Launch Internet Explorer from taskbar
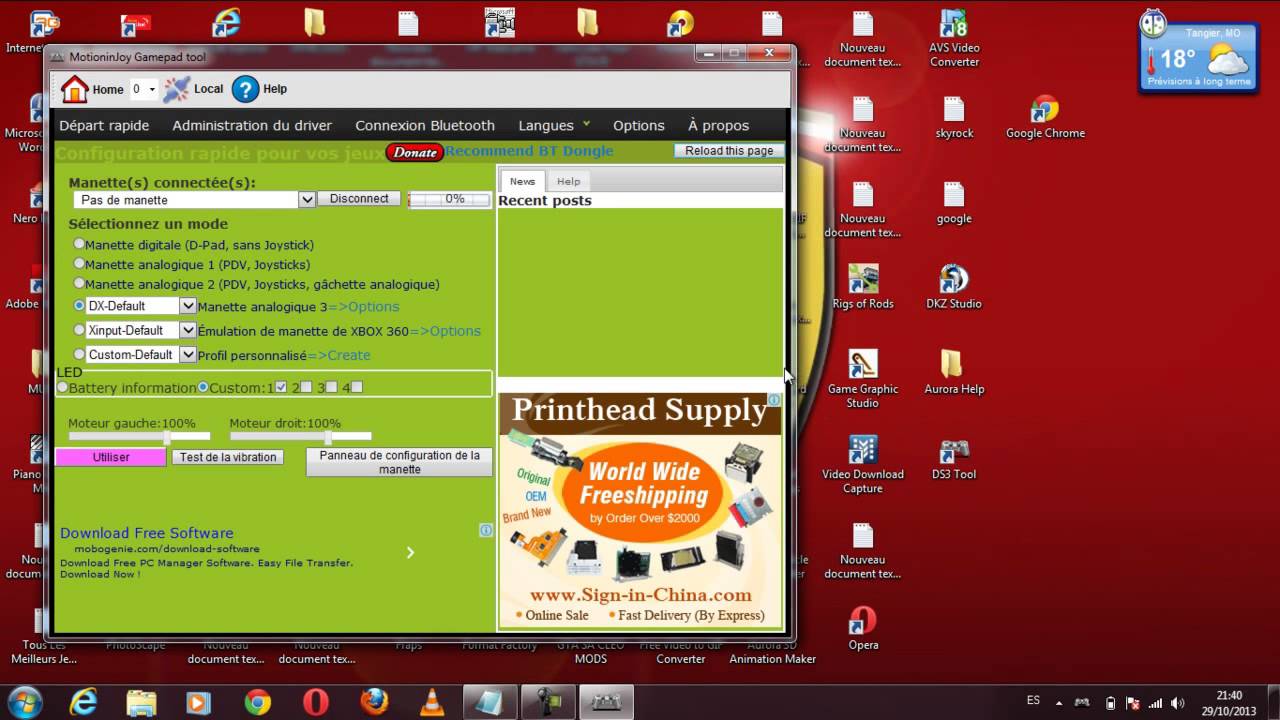 tap(83, 702)
